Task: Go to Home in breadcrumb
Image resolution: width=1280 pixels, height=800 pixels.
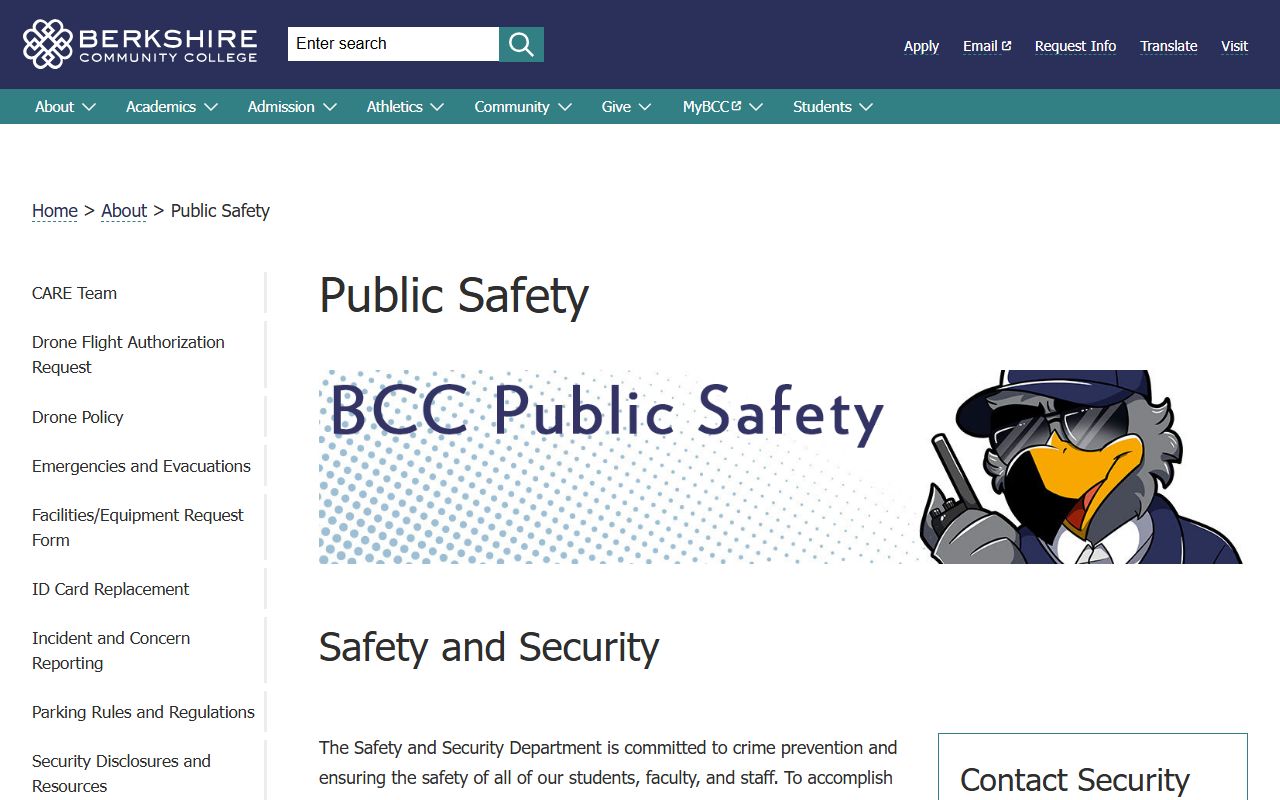Action: pyautogui.click(x=55, y=211)
